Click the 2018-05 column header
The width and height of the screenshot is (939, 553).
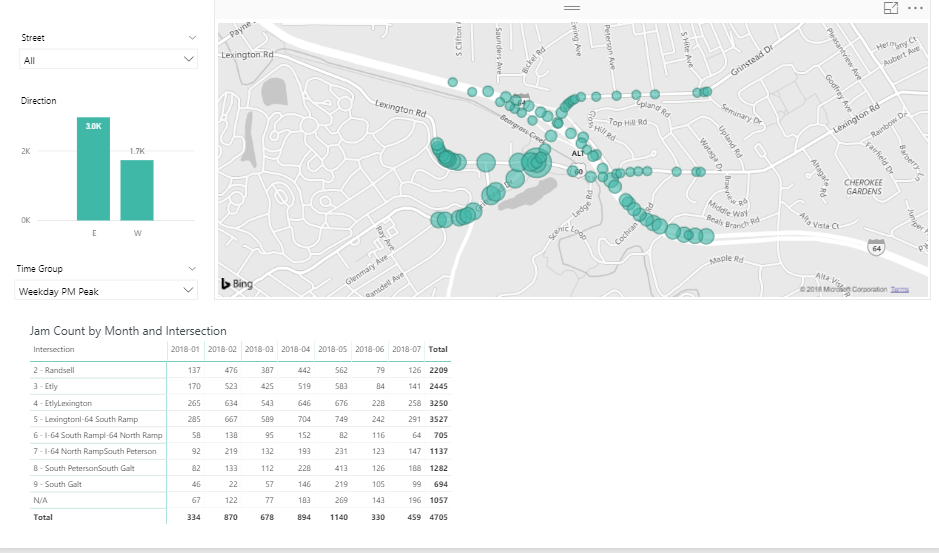[x=332, y=350]
